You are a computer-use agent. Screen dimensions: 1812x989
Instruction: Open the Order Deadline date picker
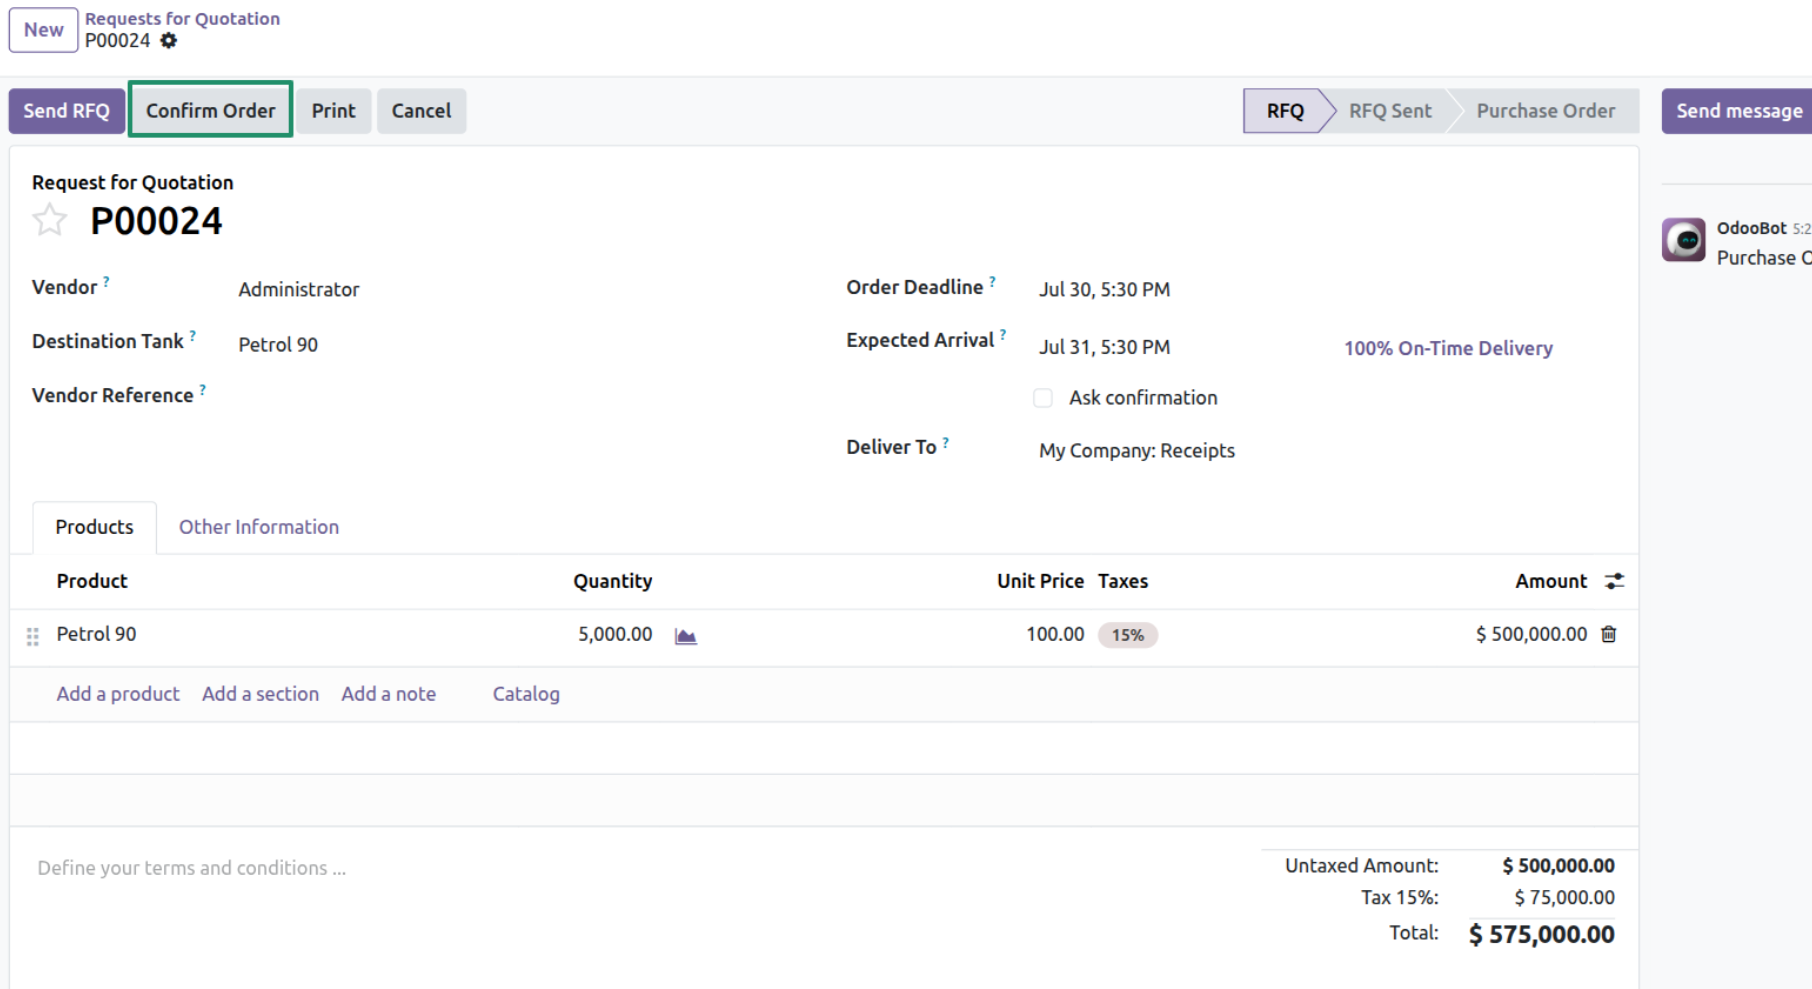coord(1104,289)
